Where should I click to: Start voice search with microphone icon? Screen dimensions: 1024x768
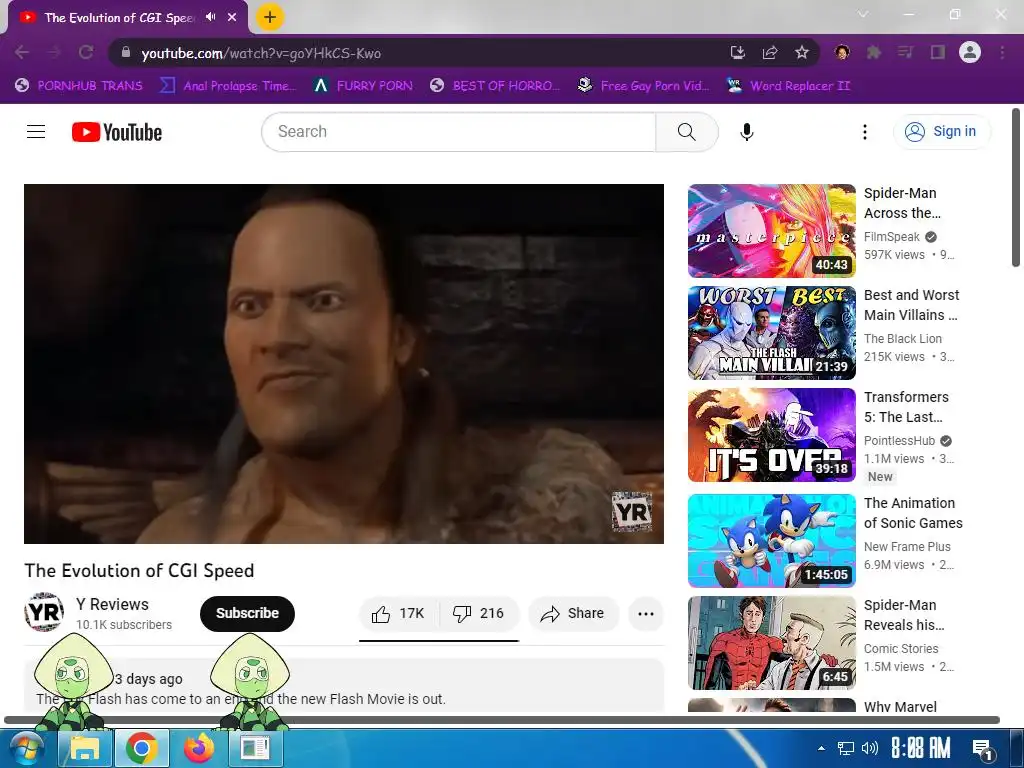(746, 132)
